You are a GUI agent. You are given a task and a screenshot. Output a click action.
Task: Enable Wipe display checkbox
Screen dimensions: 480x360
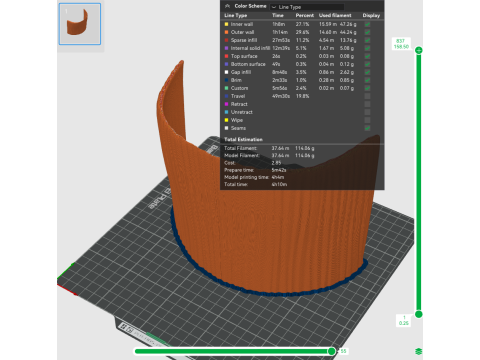point(367,120)
